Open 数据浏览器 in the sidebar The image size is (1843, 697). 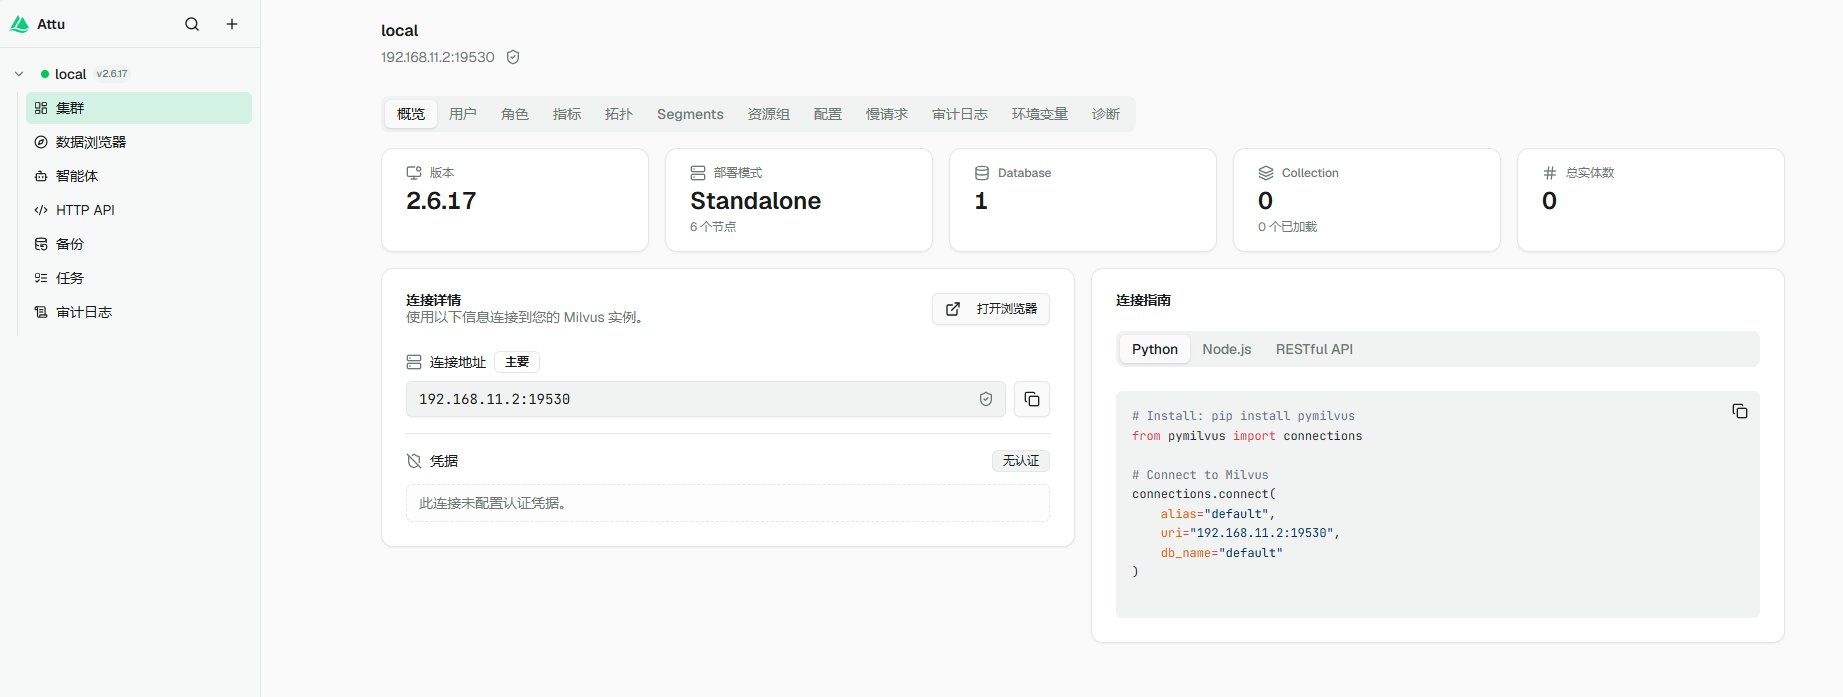pos(139,142)
